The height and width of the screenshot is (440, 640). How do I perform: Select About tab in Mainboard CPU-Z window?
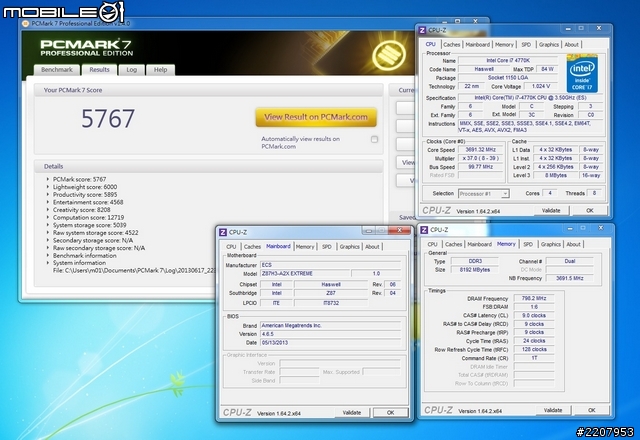coord(372,247)
